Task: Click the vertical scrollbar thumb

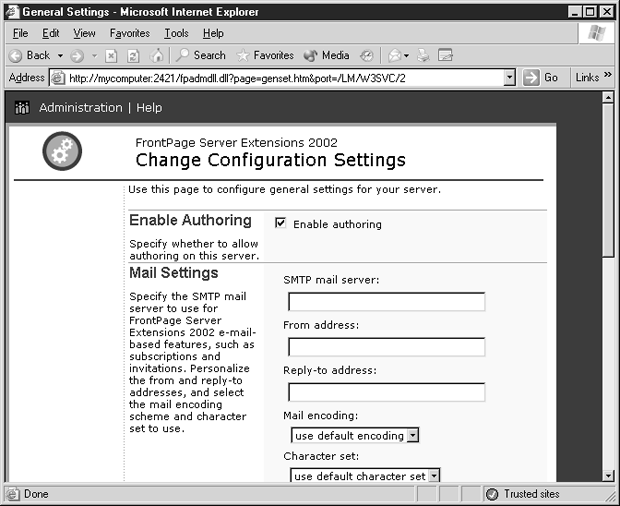Action: [x=608, y=180]
